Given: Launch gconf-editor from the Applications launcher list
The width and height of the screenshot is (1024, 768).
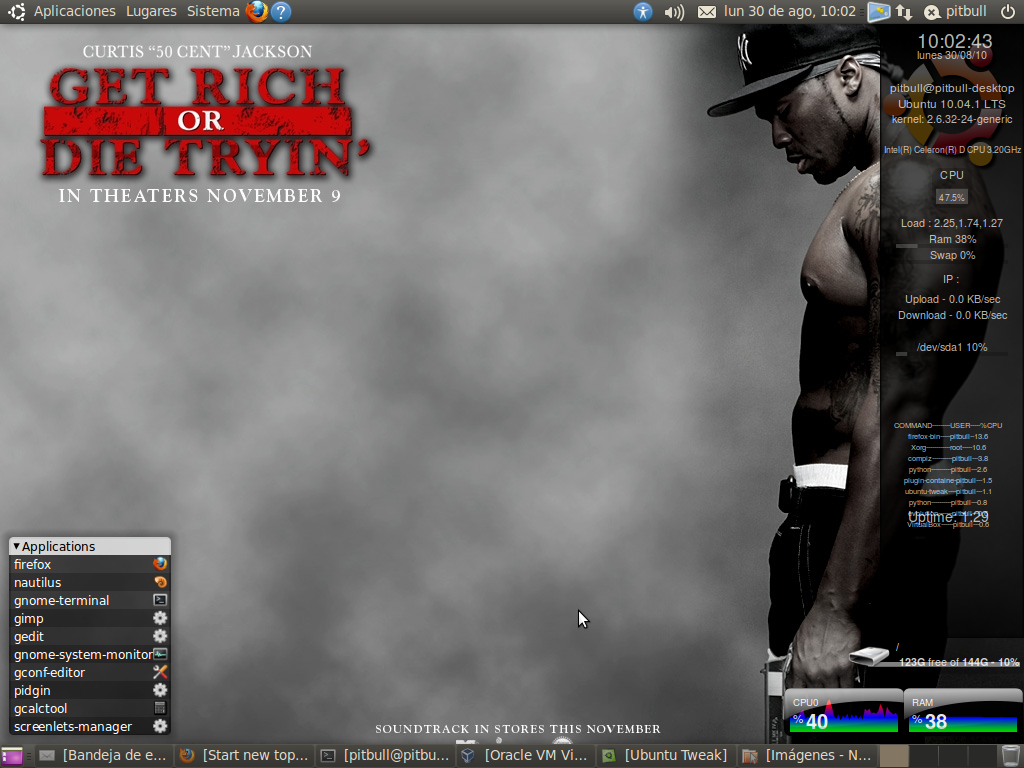Looking at the screenshot, I should coord(90,673).
